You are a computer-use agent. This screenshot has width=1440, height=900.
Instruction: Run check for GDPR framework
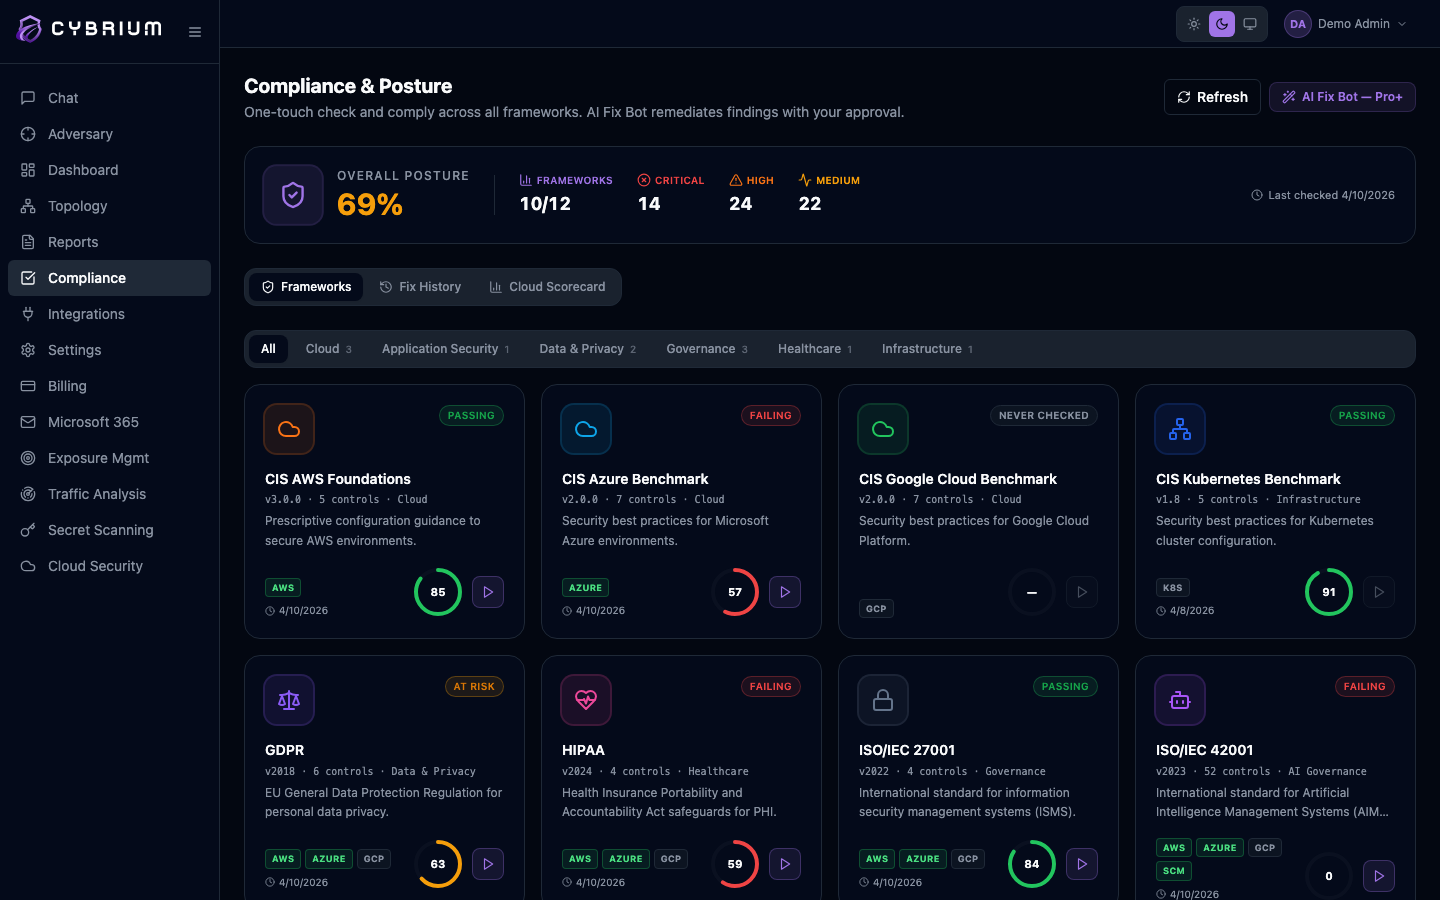point(488,864)
